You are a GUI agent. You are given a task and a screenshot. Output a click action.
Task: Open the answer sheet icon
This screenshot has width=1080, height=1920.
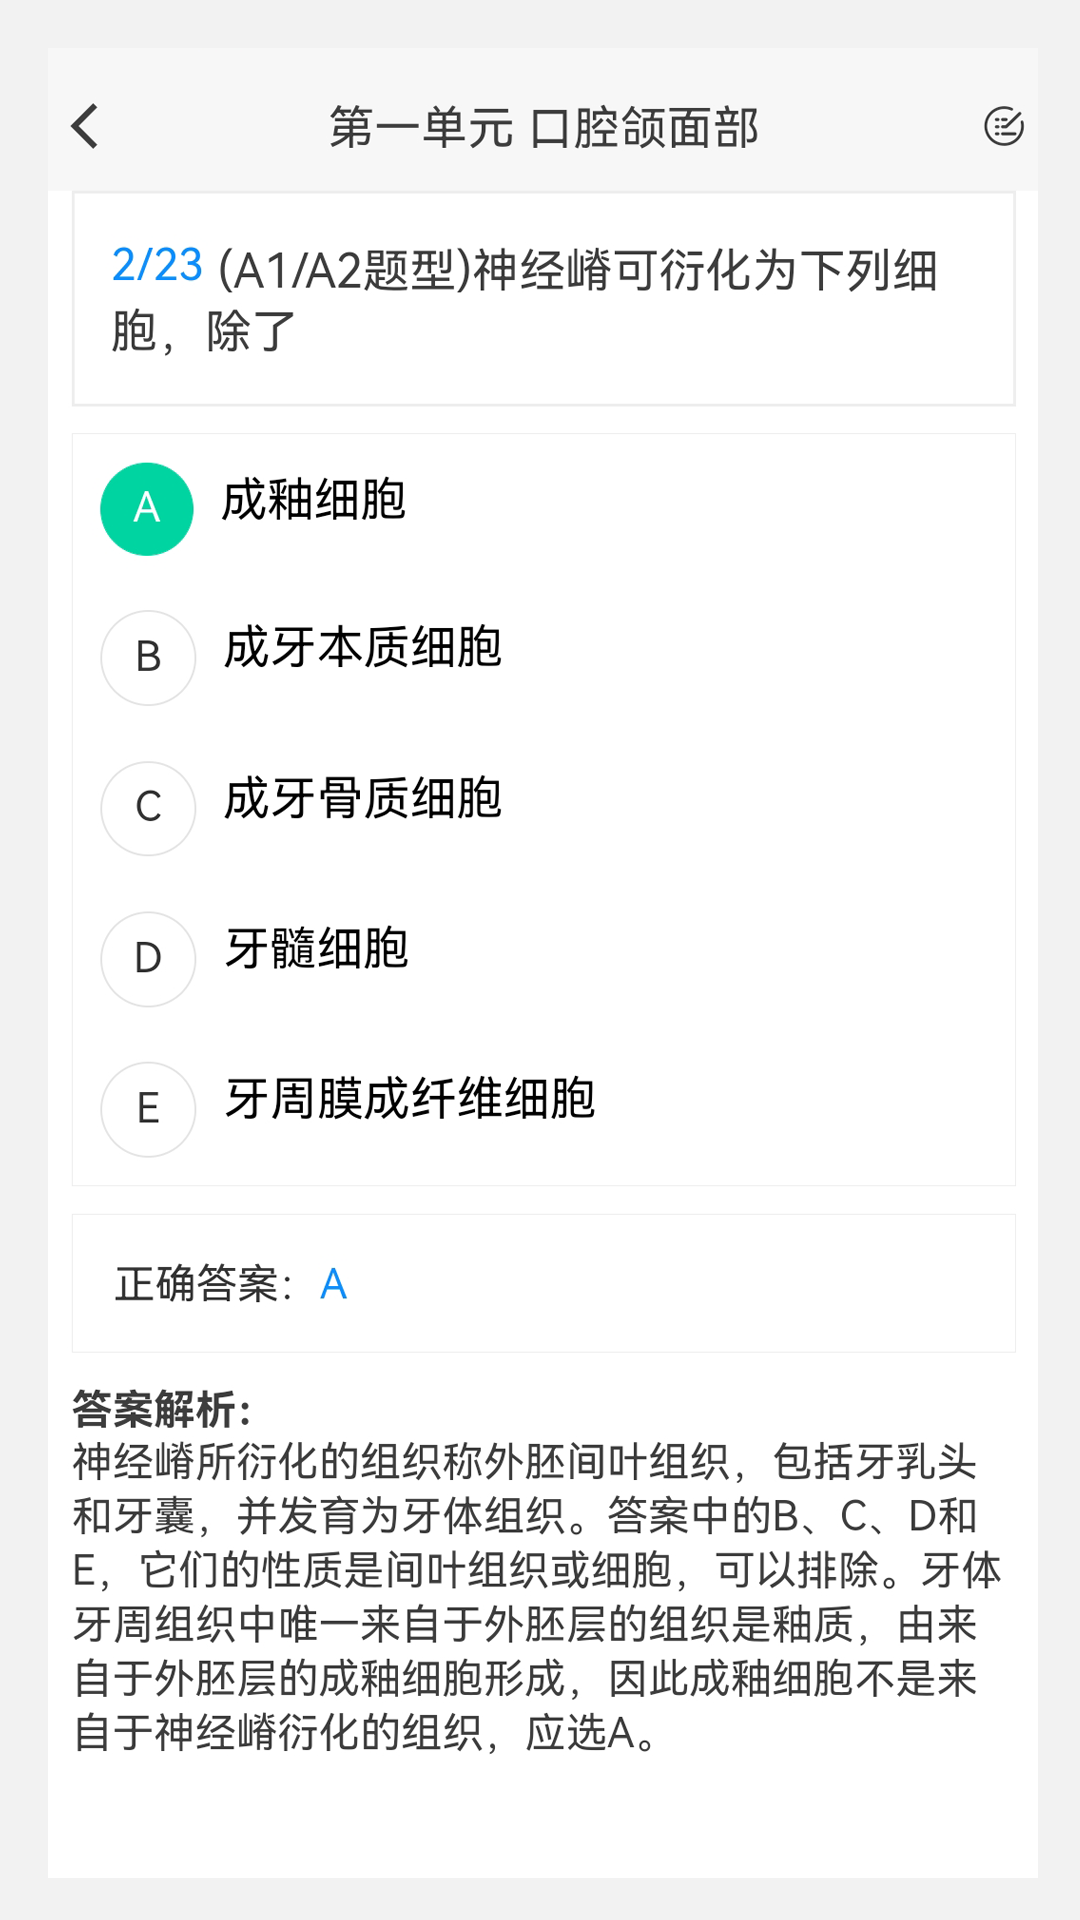[1003, 127]
